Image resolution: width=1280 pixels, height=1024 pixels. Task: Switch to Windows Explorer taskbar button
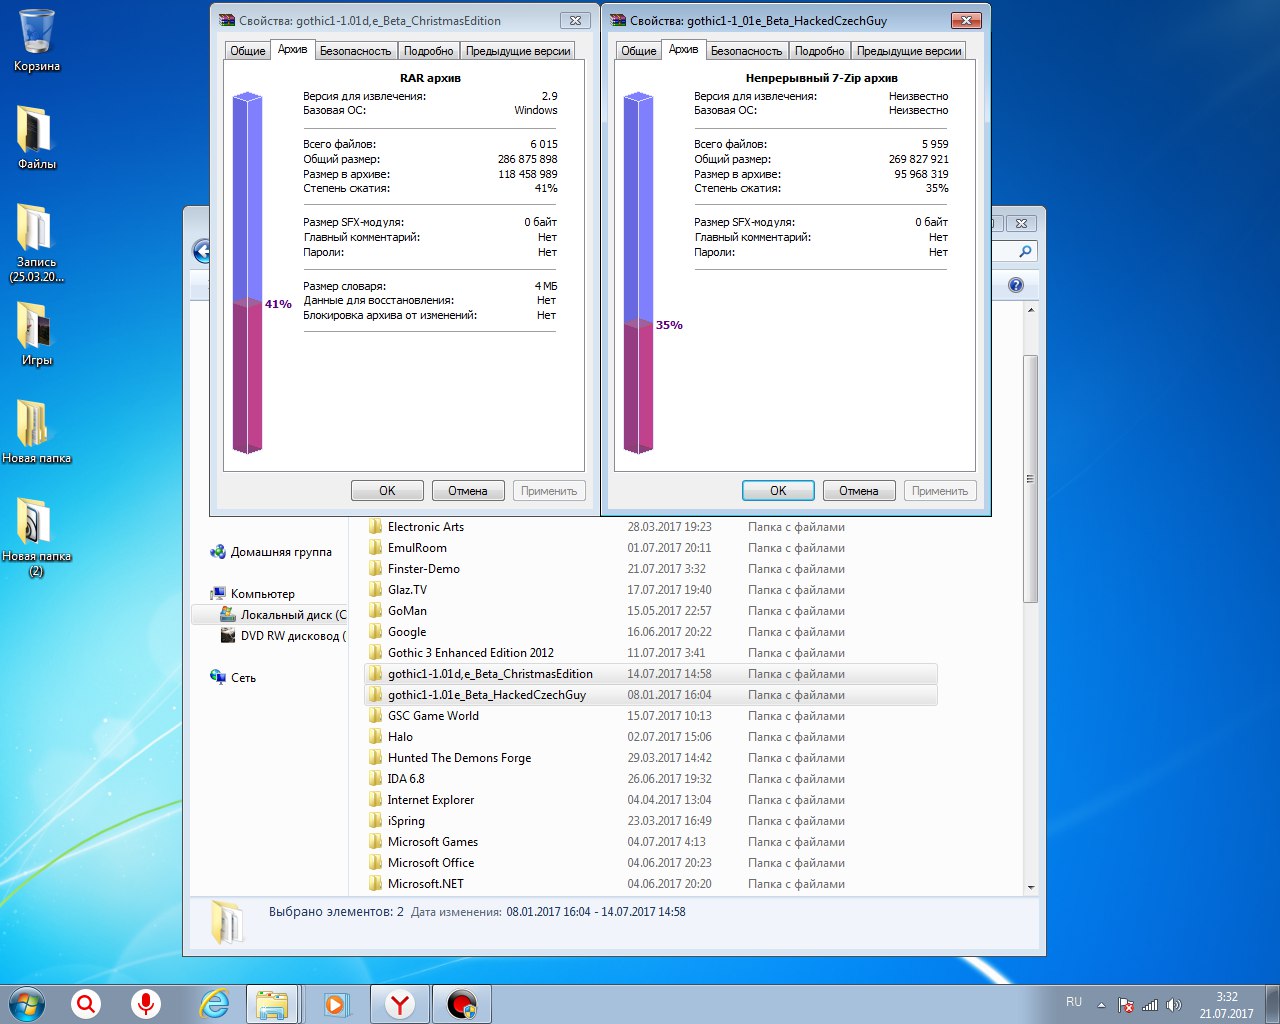(x=272, y=1004)
